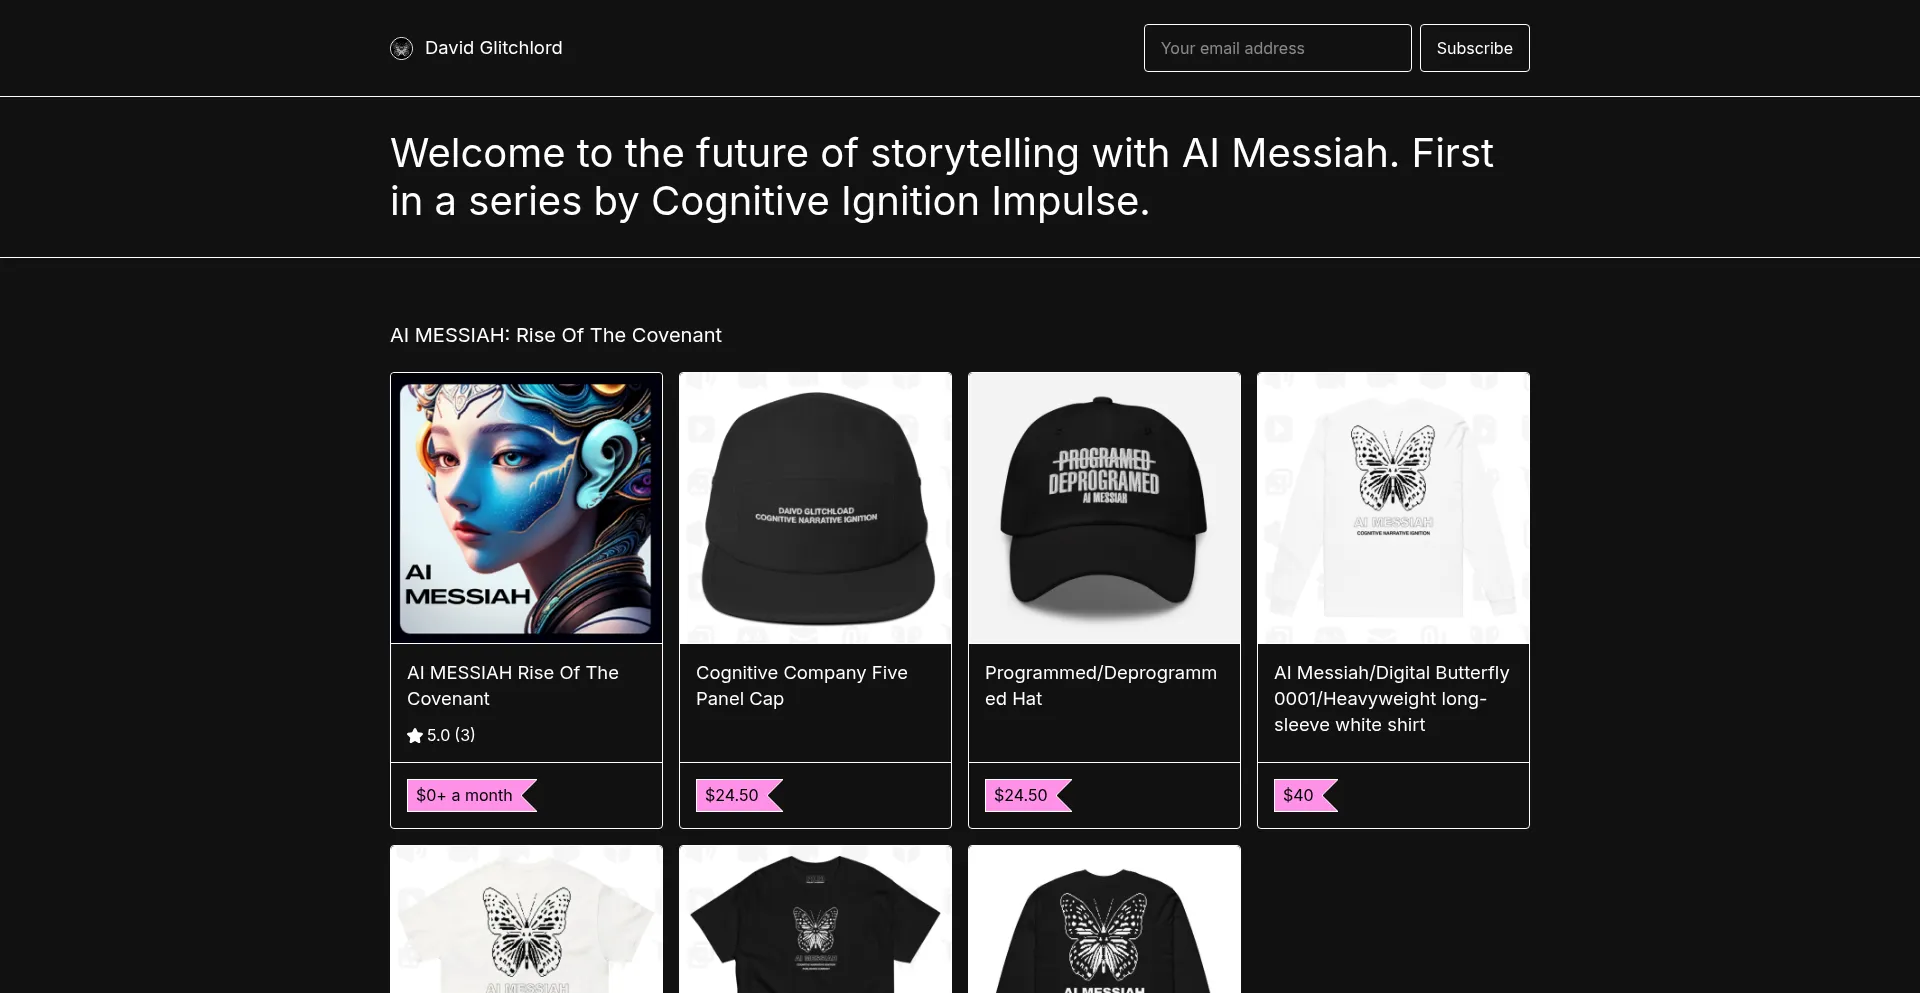Open AI MESSIAH cover art thumbnail
Image resolution: width=1920 pixels, height=993 pixels.
pos(526,508)
